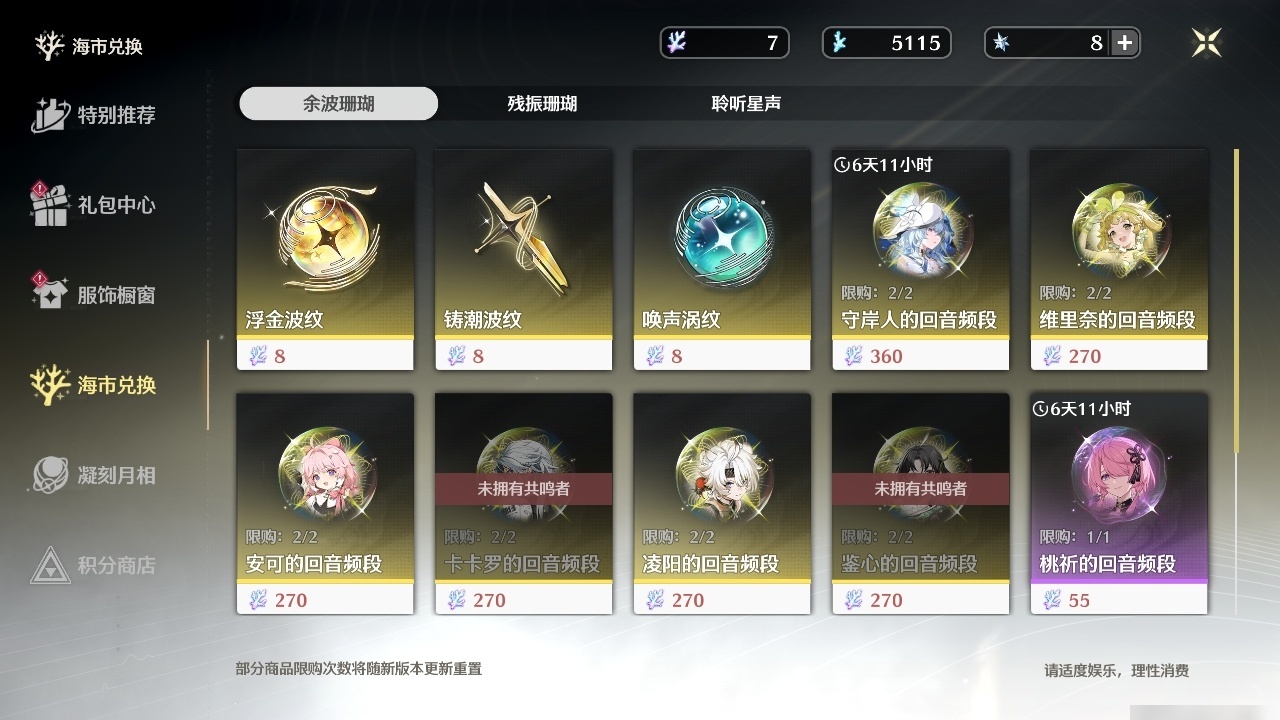The image size is (1280, 720).
Task: Open 礼包中心 gift pack menu
Action: (x=95, y=205)
